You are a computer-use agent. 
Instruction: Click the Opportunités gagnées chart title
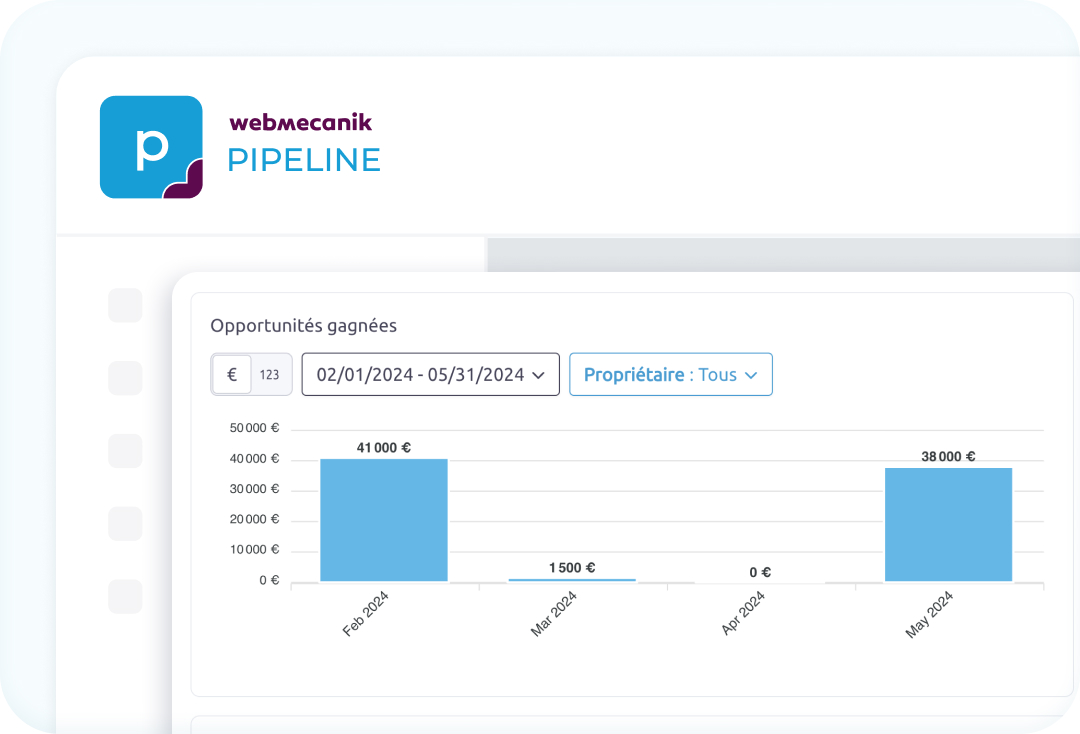(303, 325)
